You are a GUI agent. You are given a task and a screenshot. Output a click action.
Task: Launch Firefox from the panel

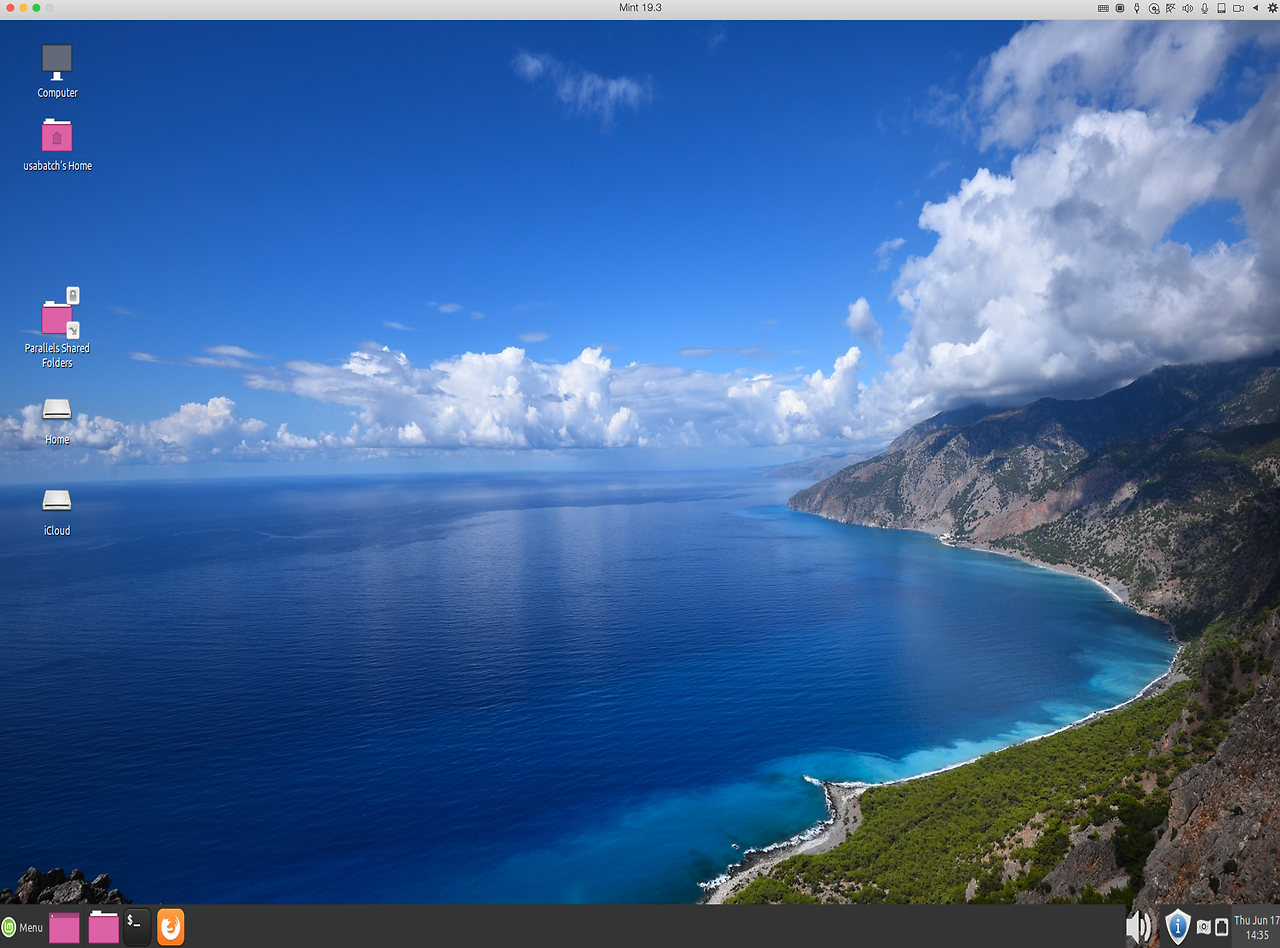click(x=171, y=927)
